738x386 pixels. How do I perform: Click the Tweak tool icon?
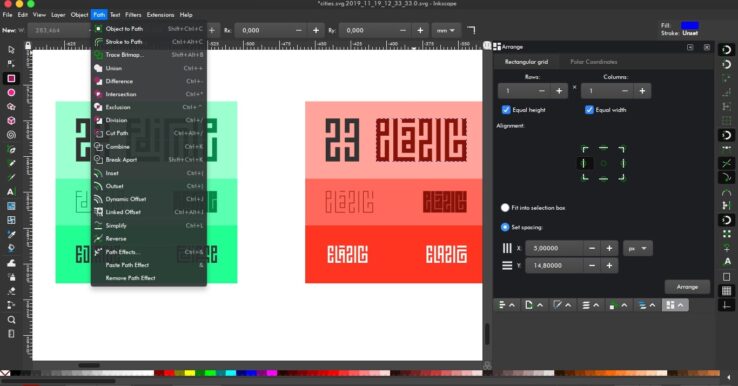point(11,263)
